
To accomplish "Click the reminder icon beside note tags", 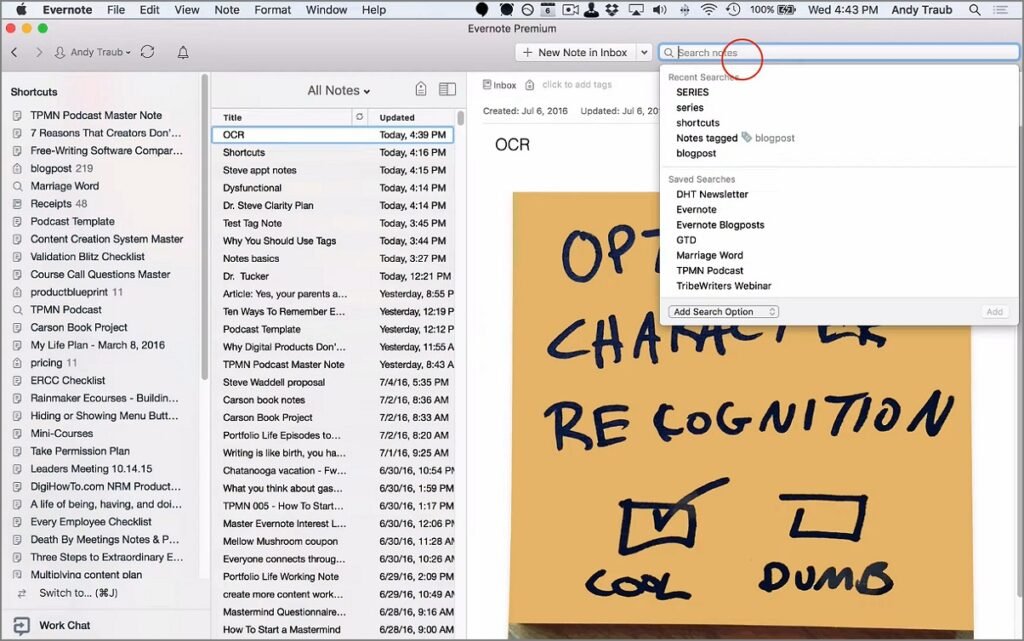I will [x=530, y=85].
